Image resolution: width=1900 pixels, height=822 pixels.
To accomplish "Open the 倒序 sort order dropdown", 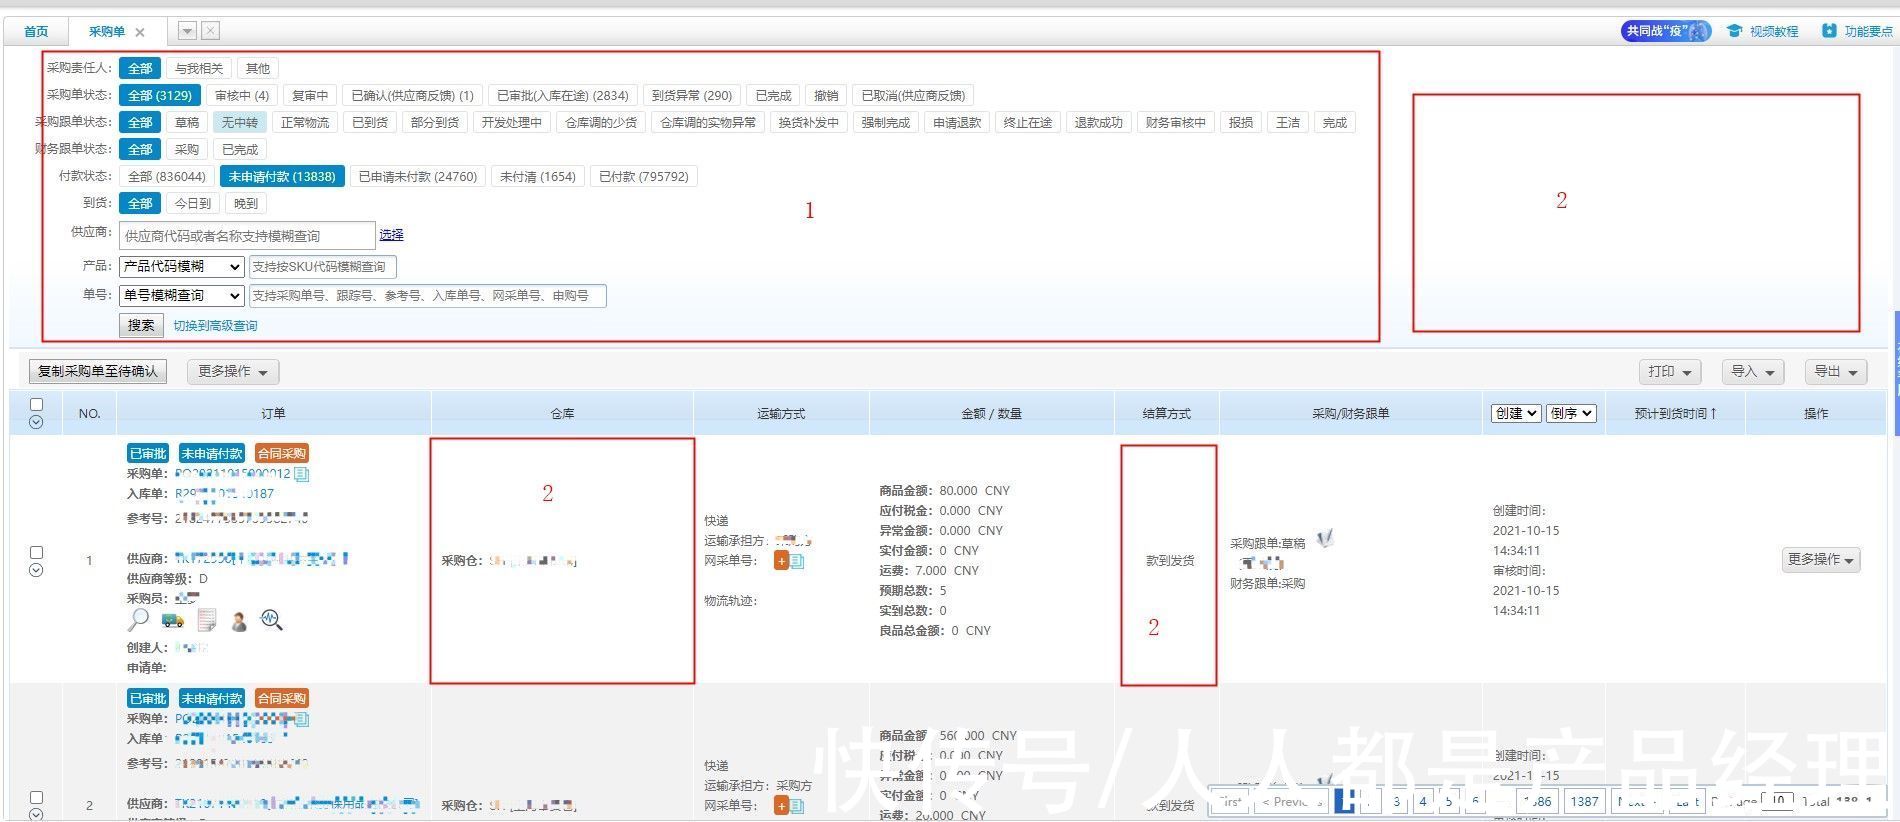I will [1571, 413].
